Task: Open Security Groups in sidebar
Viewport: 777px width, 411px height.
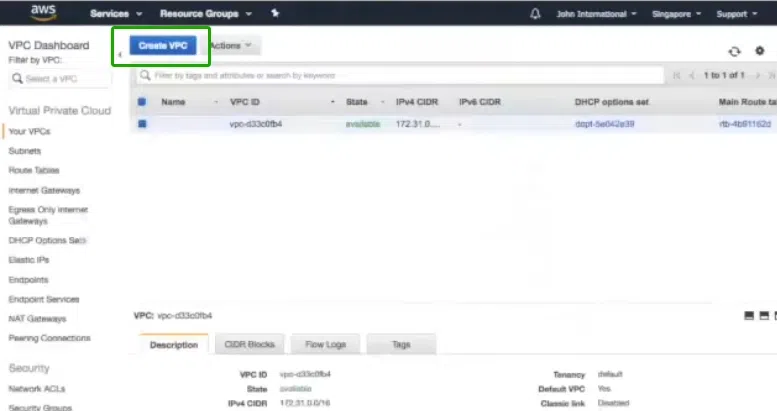Action: pos(40,408)
